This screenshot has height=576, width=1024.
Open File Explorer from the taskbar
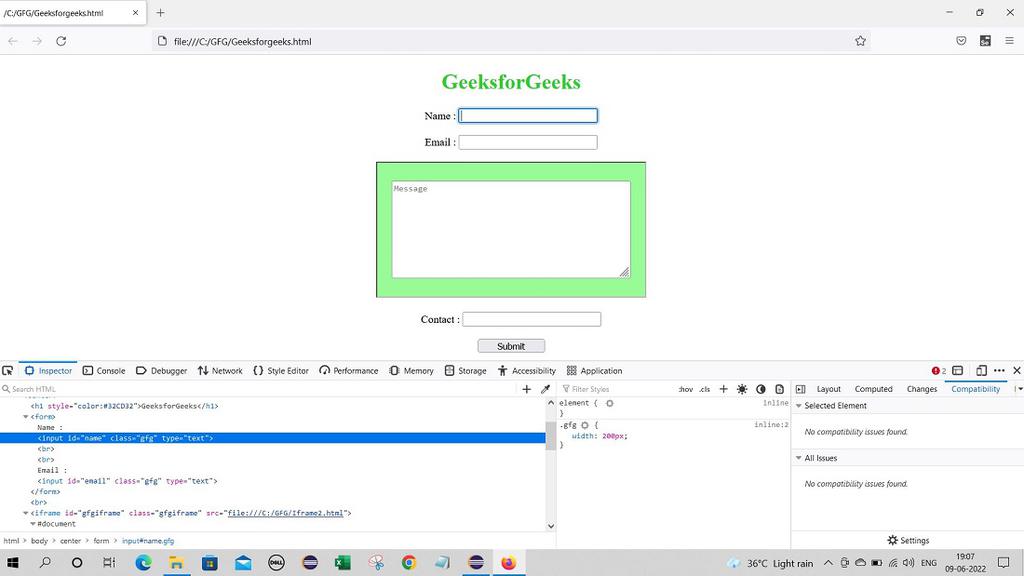176,562
